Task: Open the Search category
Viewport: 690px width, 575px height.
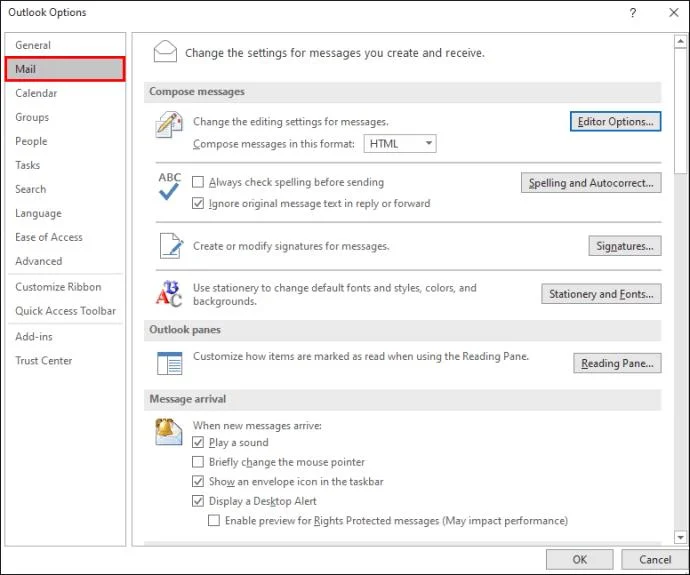Action: (65, 189)
